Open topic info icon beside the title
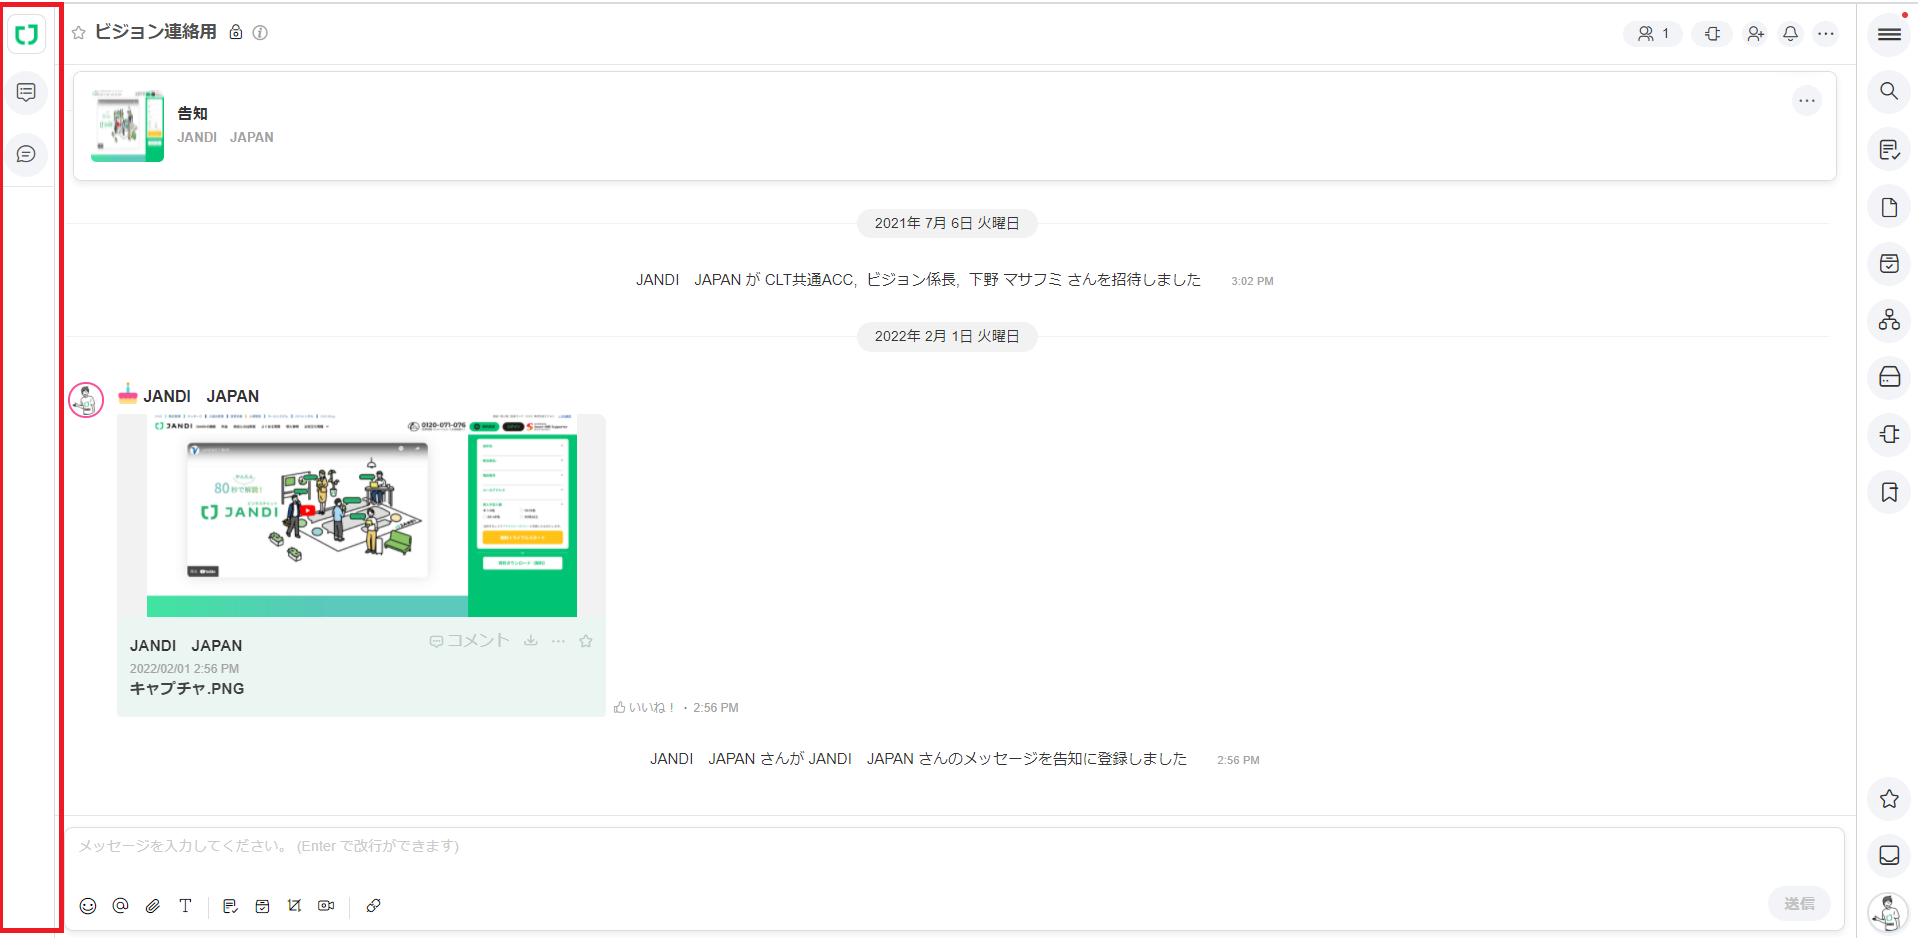 click(x=260, y=32)
